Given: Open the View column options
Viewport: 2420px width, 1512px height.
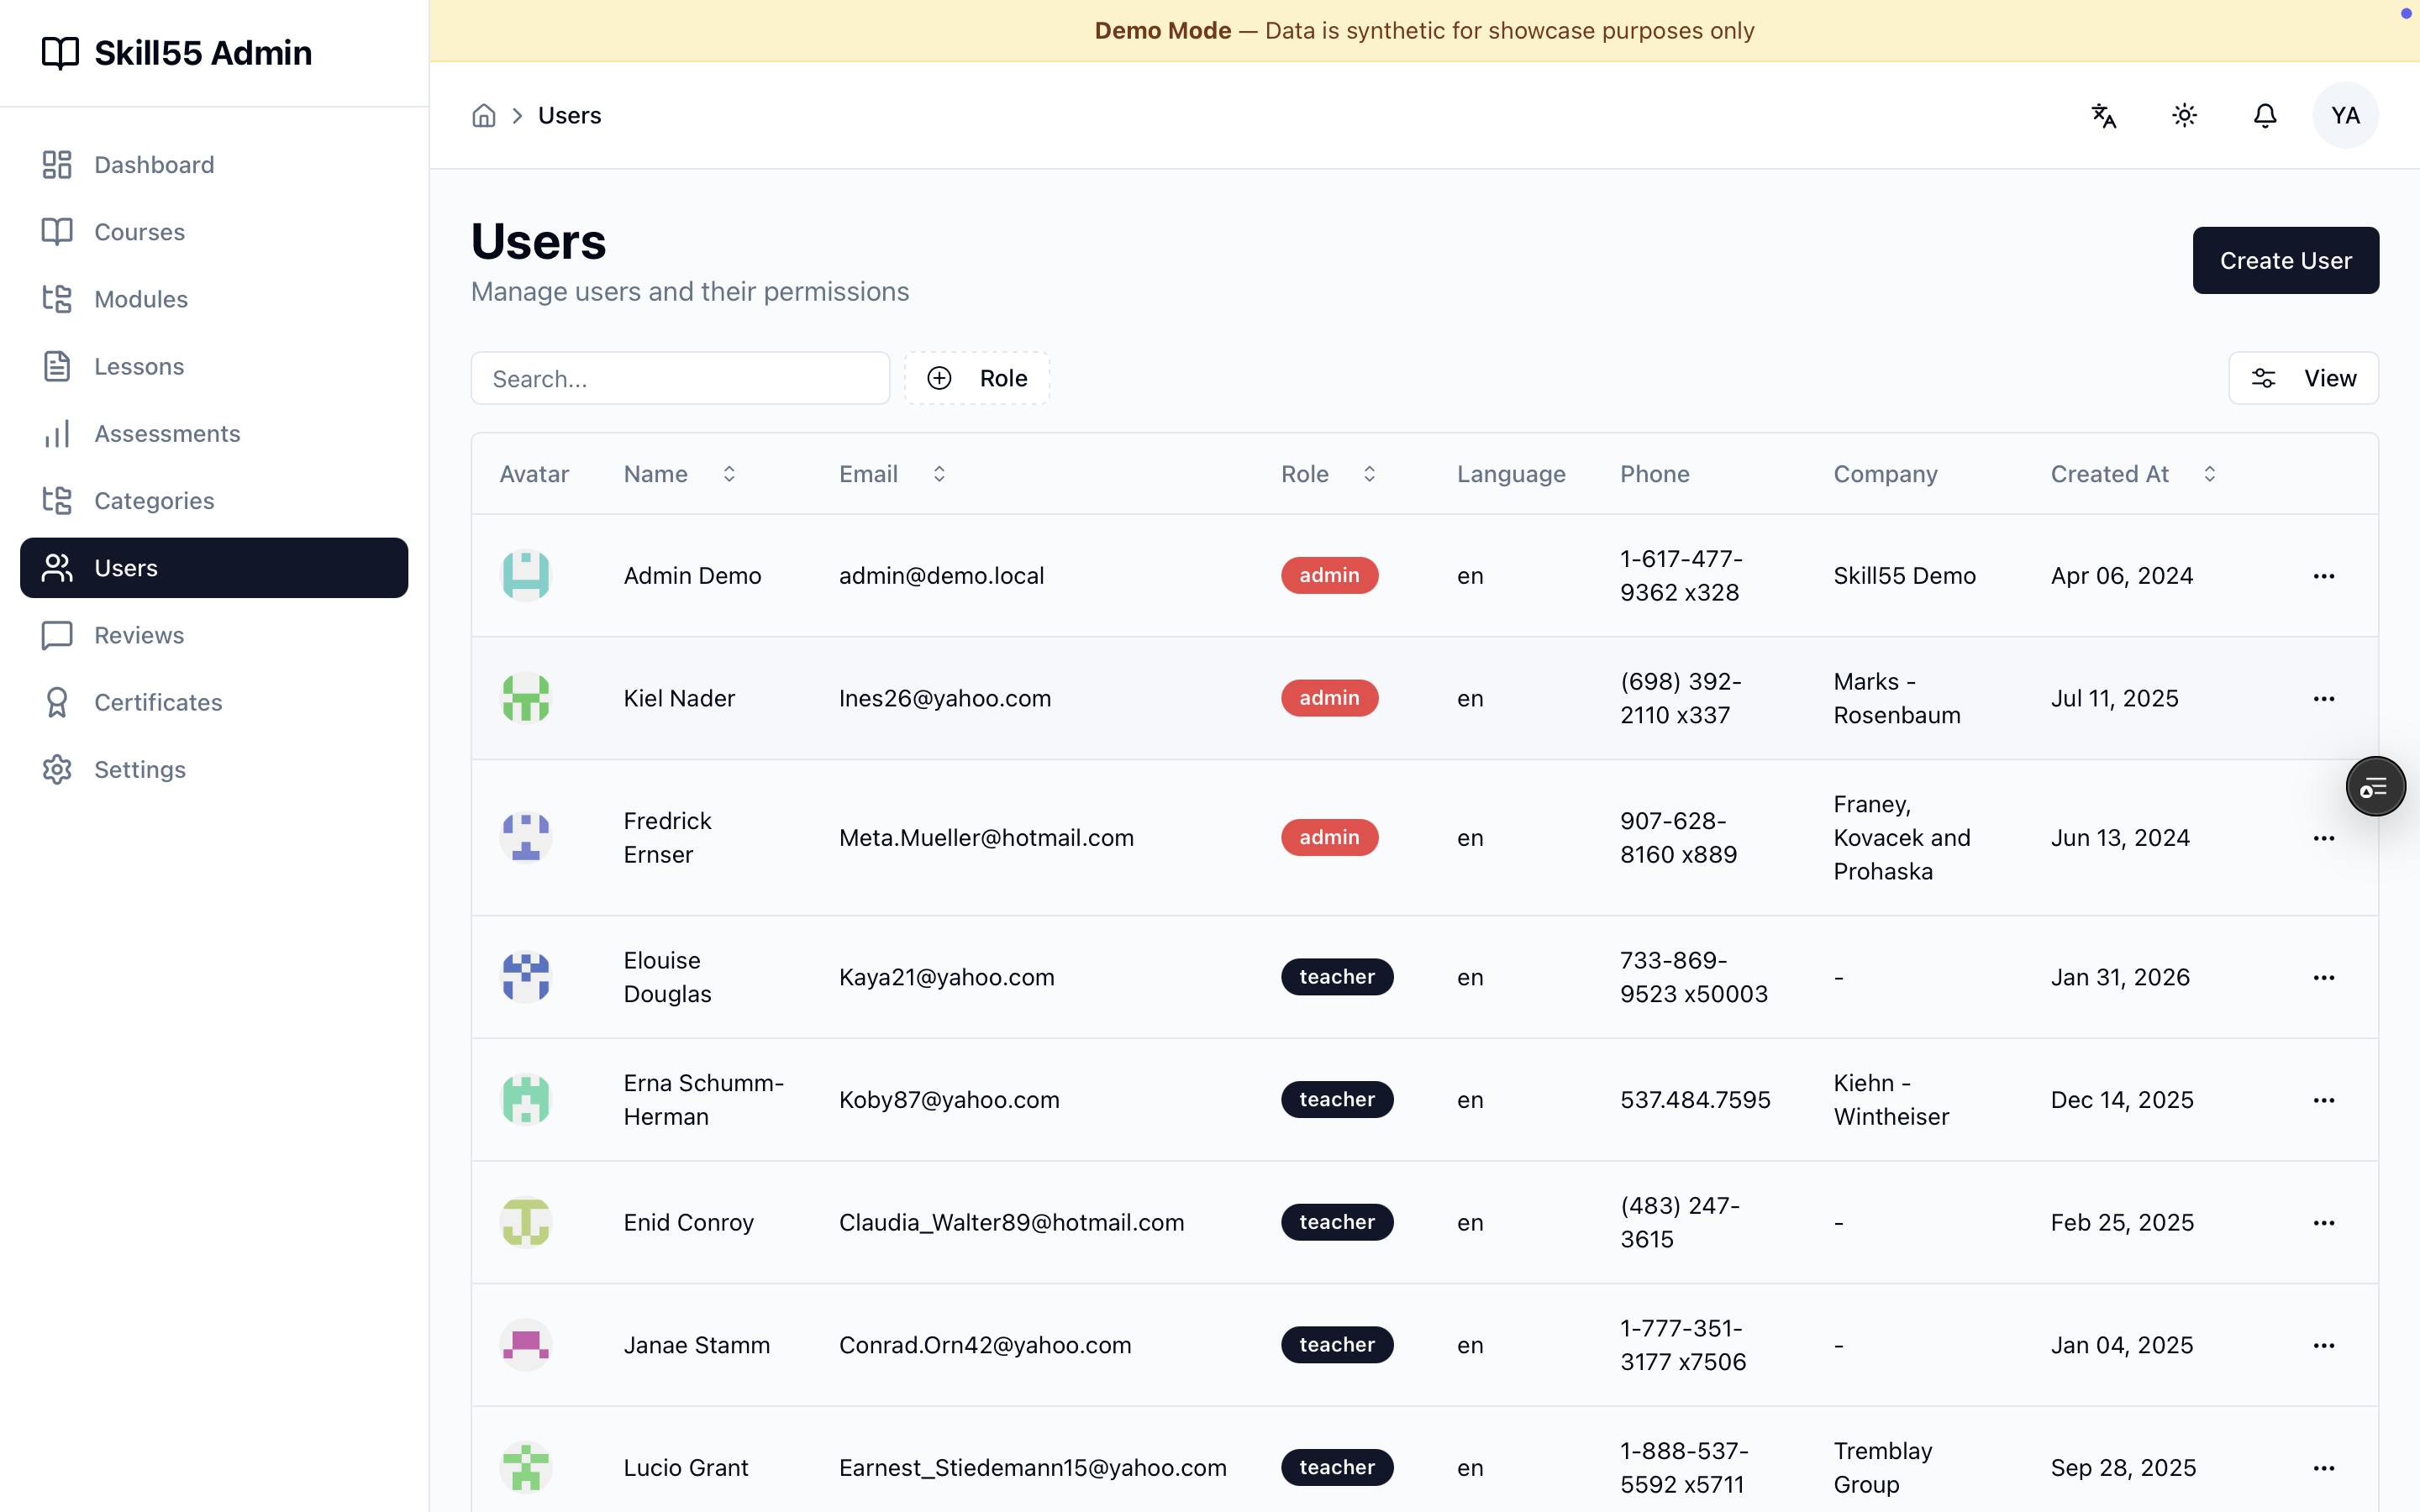Looking at the screenshot, I should (2303, 378).
